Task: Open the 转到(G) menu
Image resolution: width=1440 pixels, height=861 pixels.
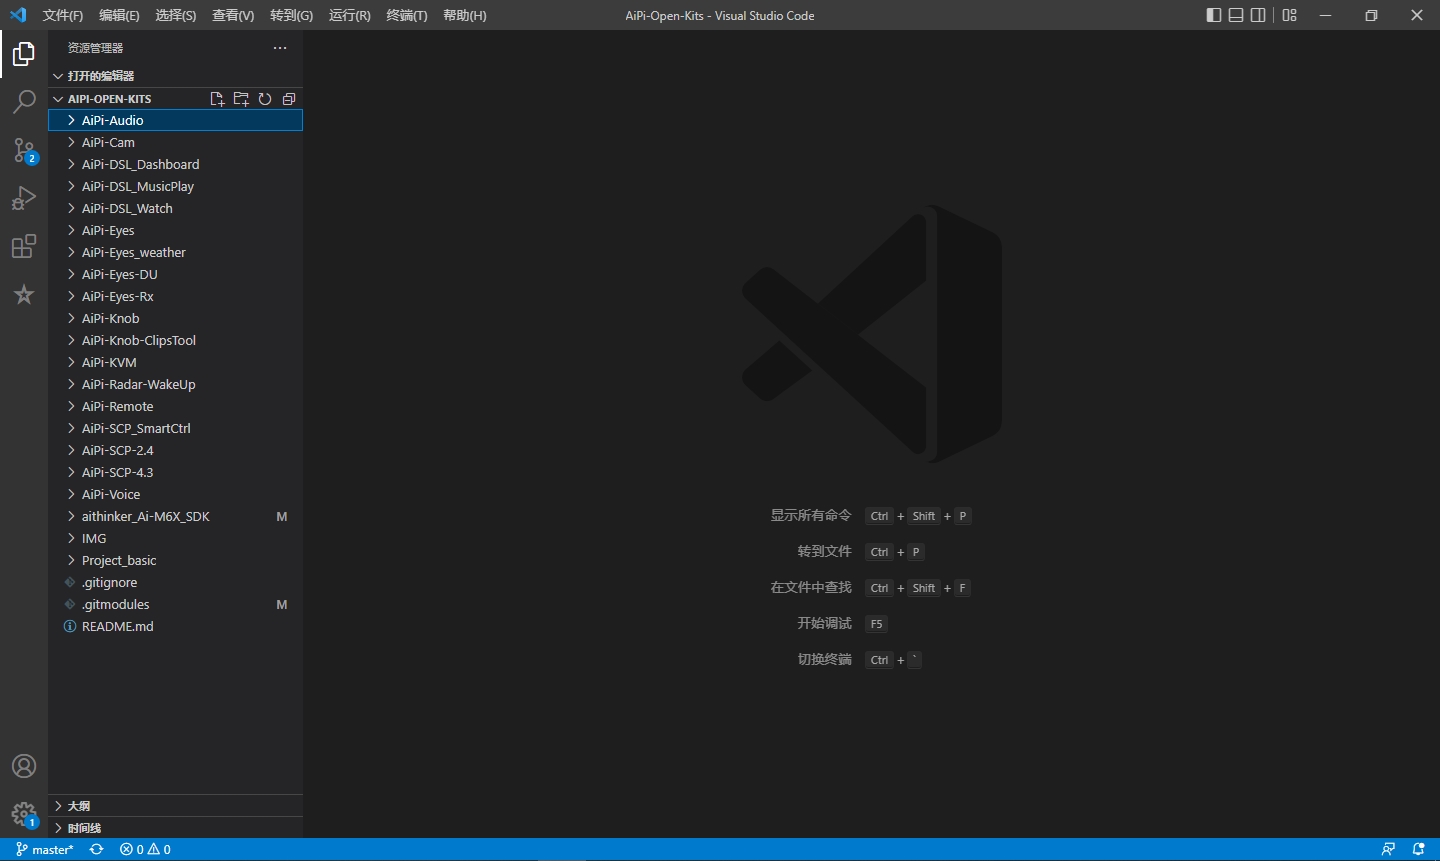Action: pos(291,15)
